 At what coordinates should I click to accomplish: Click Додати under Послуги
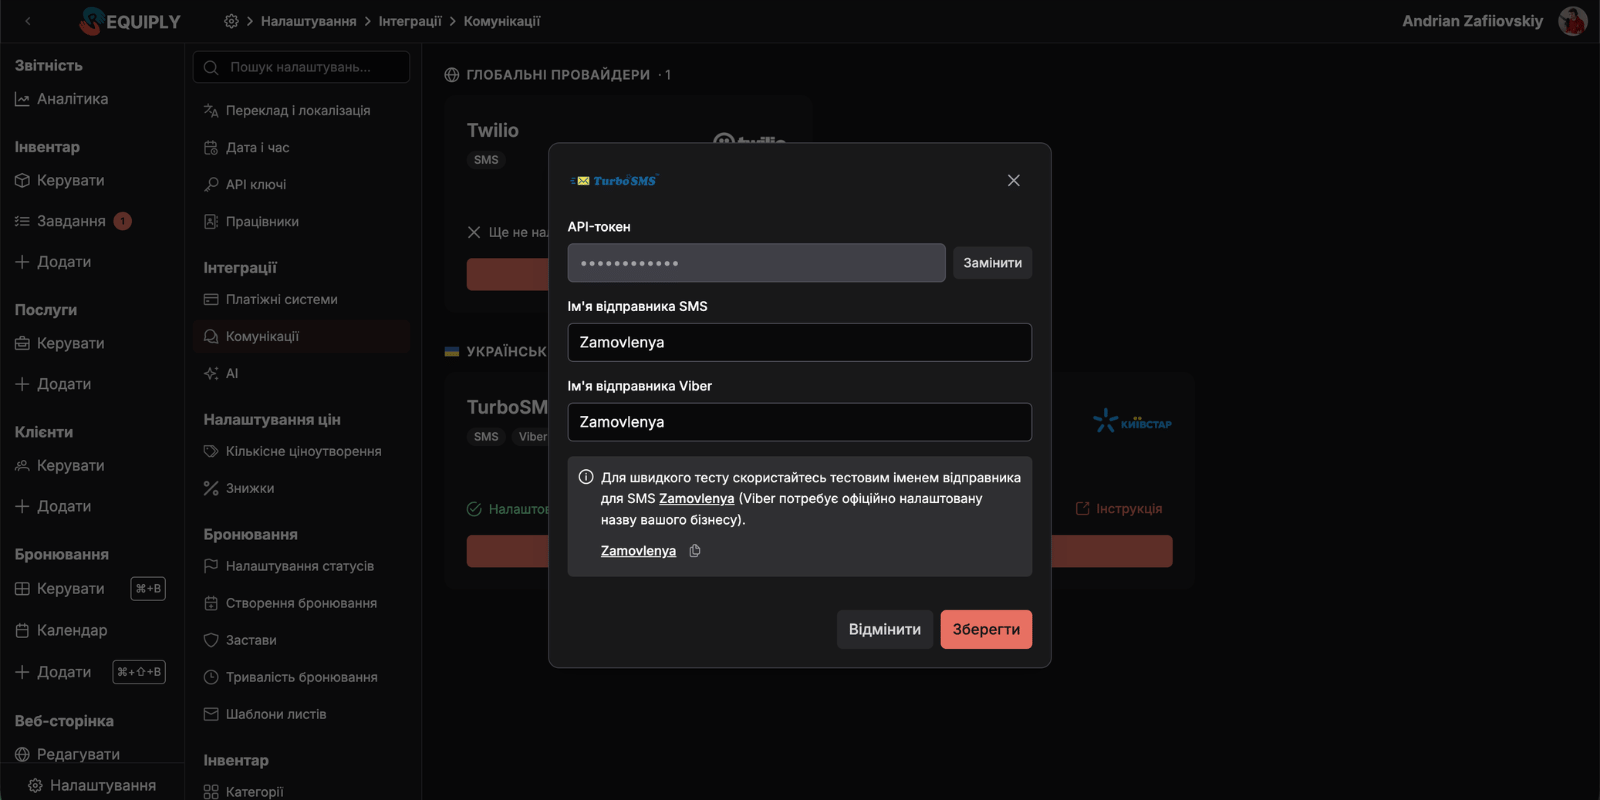click(x=53, y=384)
